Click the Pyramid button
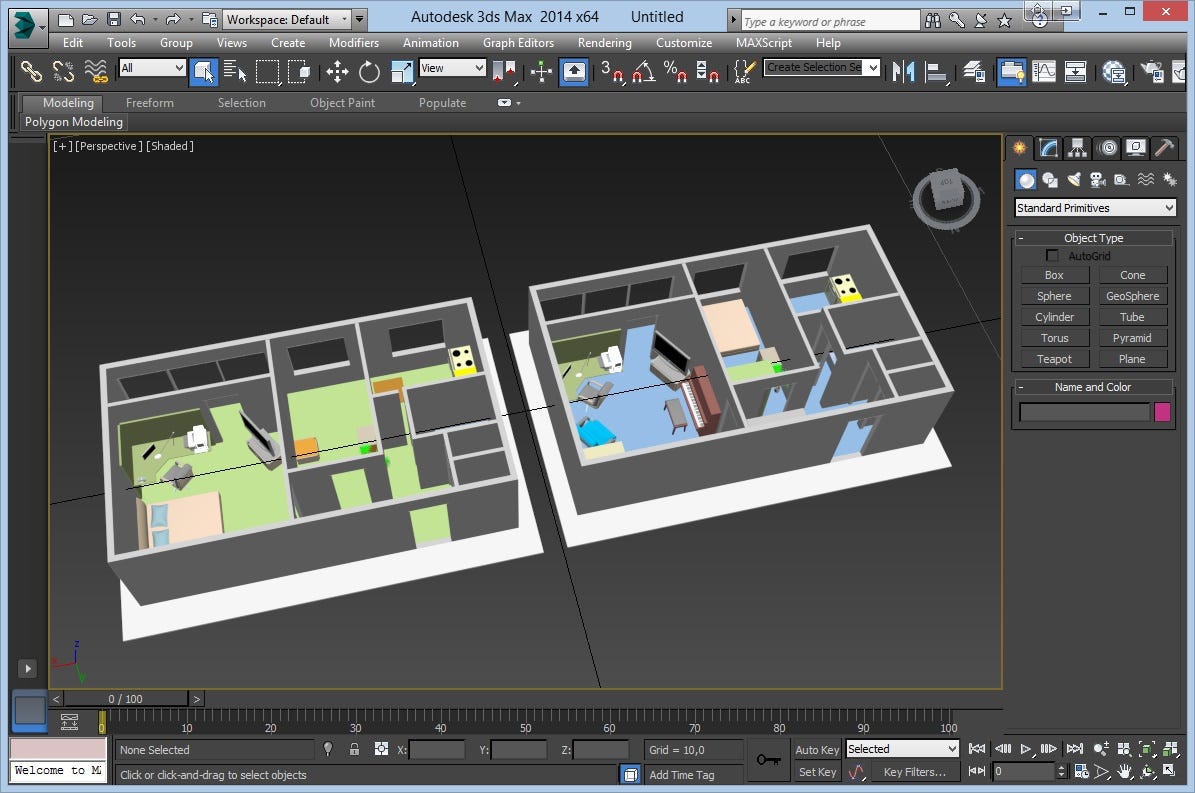Viewport: 1195px width, 793px height. [1133, 338]
